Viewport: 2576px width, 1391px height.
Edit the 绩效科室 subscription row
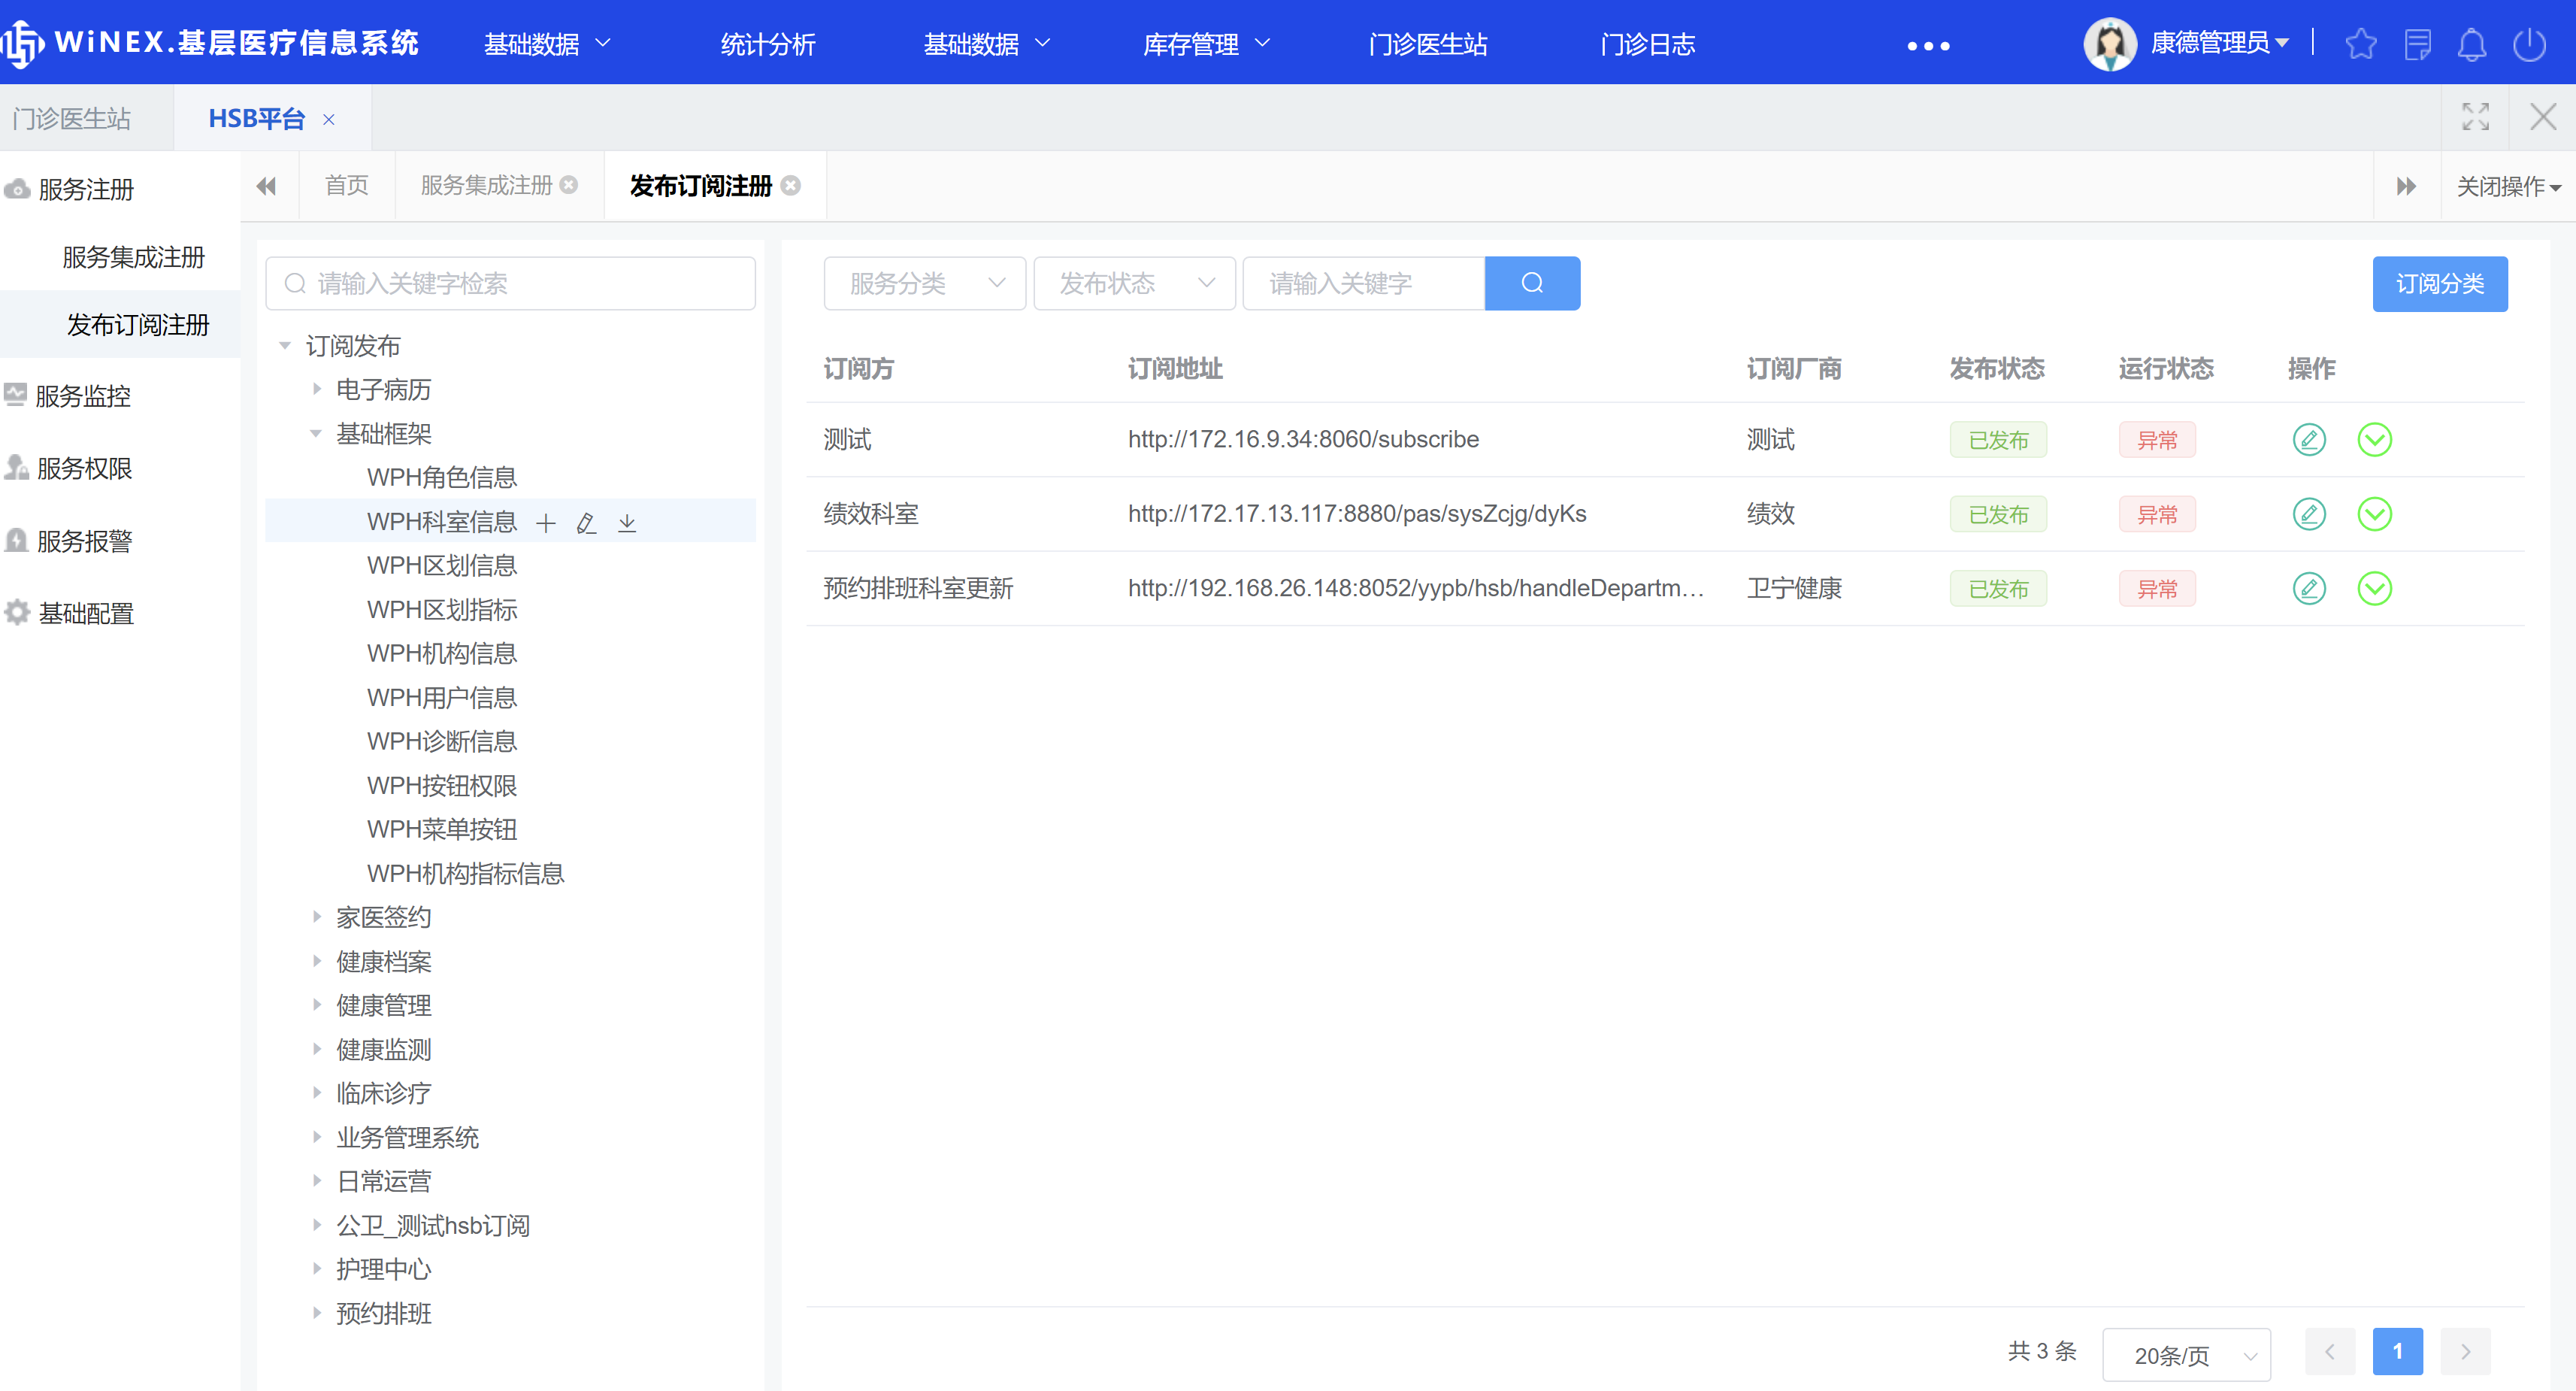click(x=2309, y=514)
